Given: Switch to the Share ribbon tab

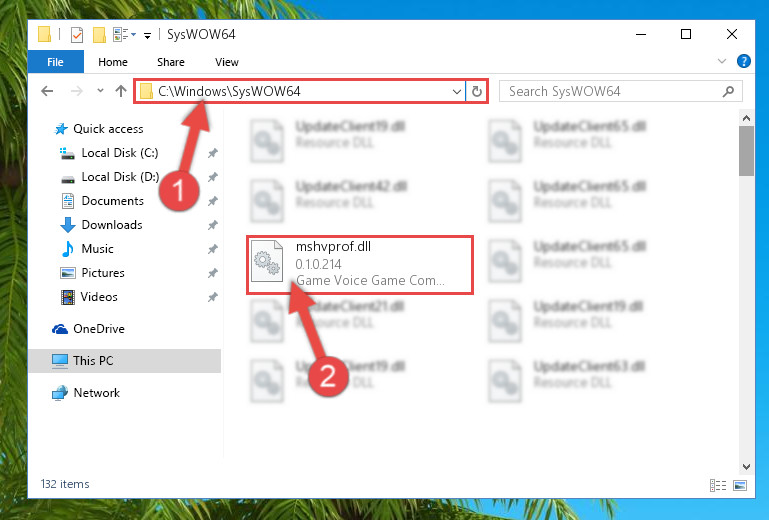Looking at the screenshot, I should tap(171, 62).
